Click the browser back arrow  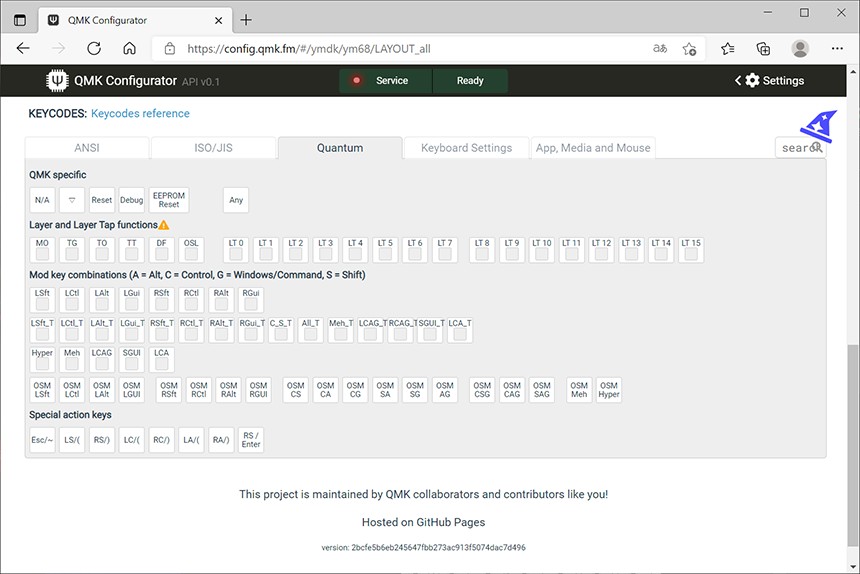pyautogui.click(x=23, y=48)
